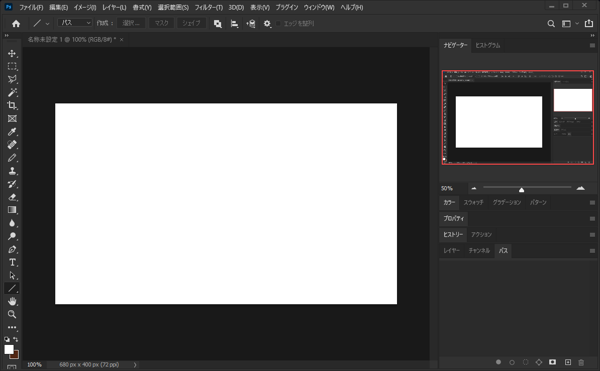
Task: Open the tool mode dropdown showing パス
Action: coord(75,23)
